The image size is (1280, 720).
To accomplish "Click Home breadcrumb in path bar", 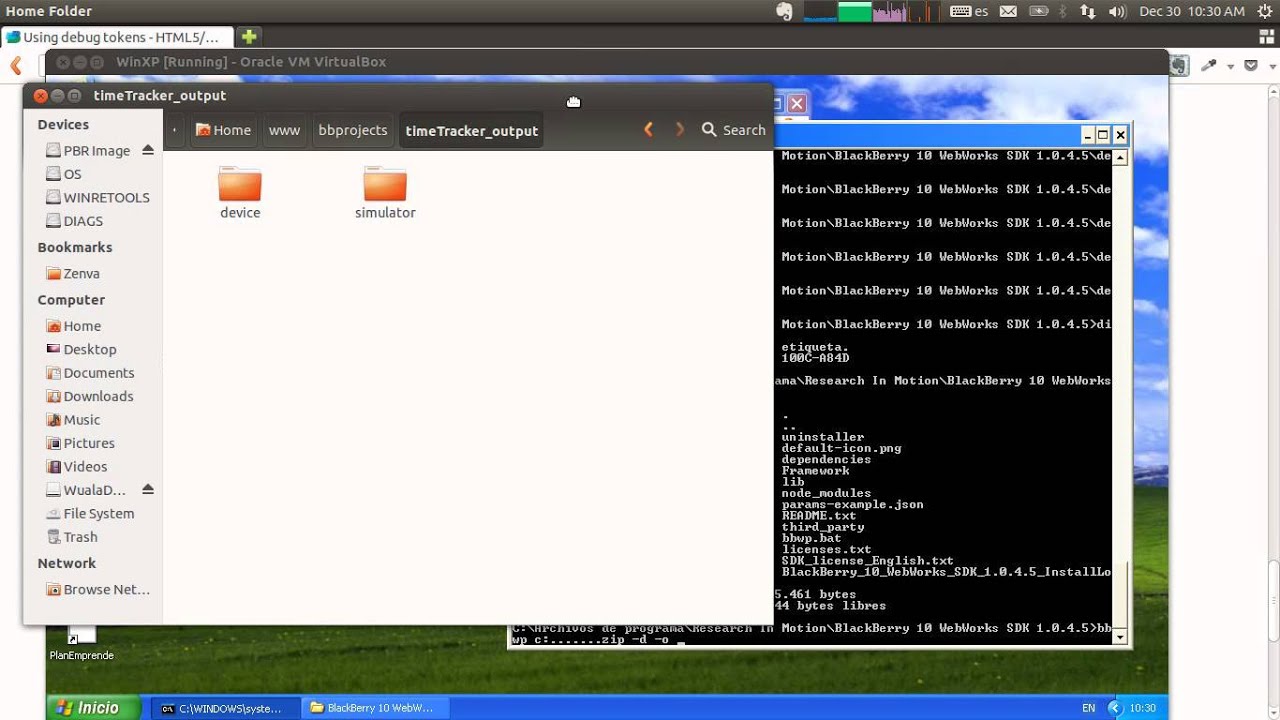I will point(223,130).
